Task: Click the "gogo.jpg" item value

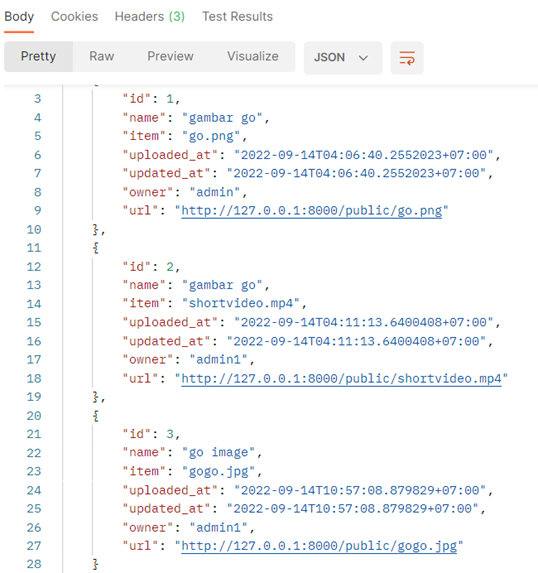Action: click(x=218, y=471)
